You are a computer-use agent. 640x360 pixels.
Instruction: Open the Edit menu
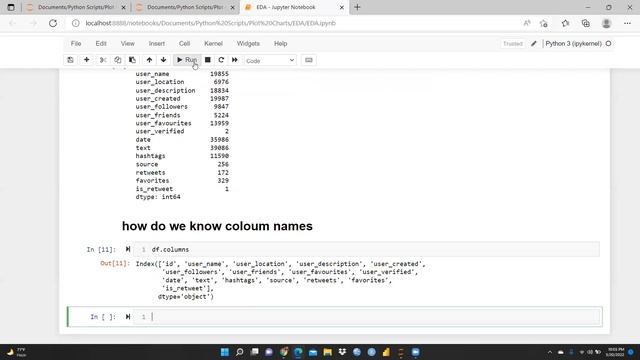(101, 43)
